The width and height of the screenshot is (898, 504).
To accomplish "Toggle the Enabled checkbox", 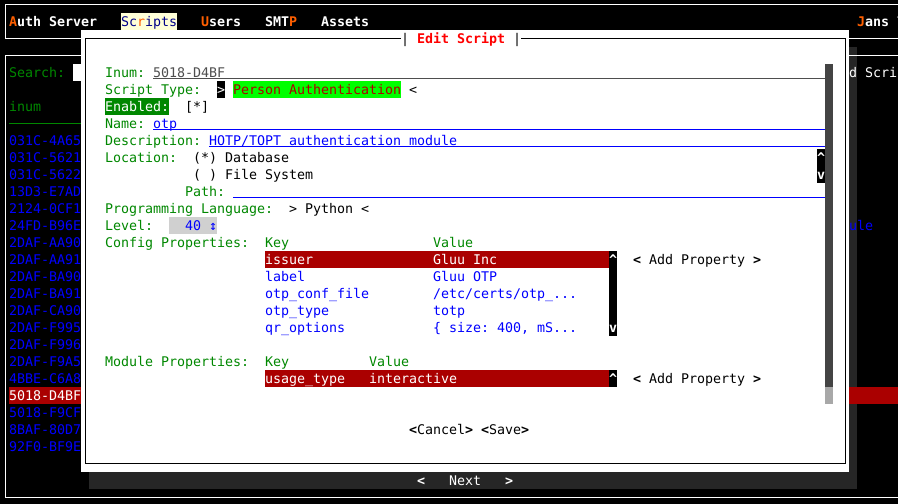I will pos(197,107).
